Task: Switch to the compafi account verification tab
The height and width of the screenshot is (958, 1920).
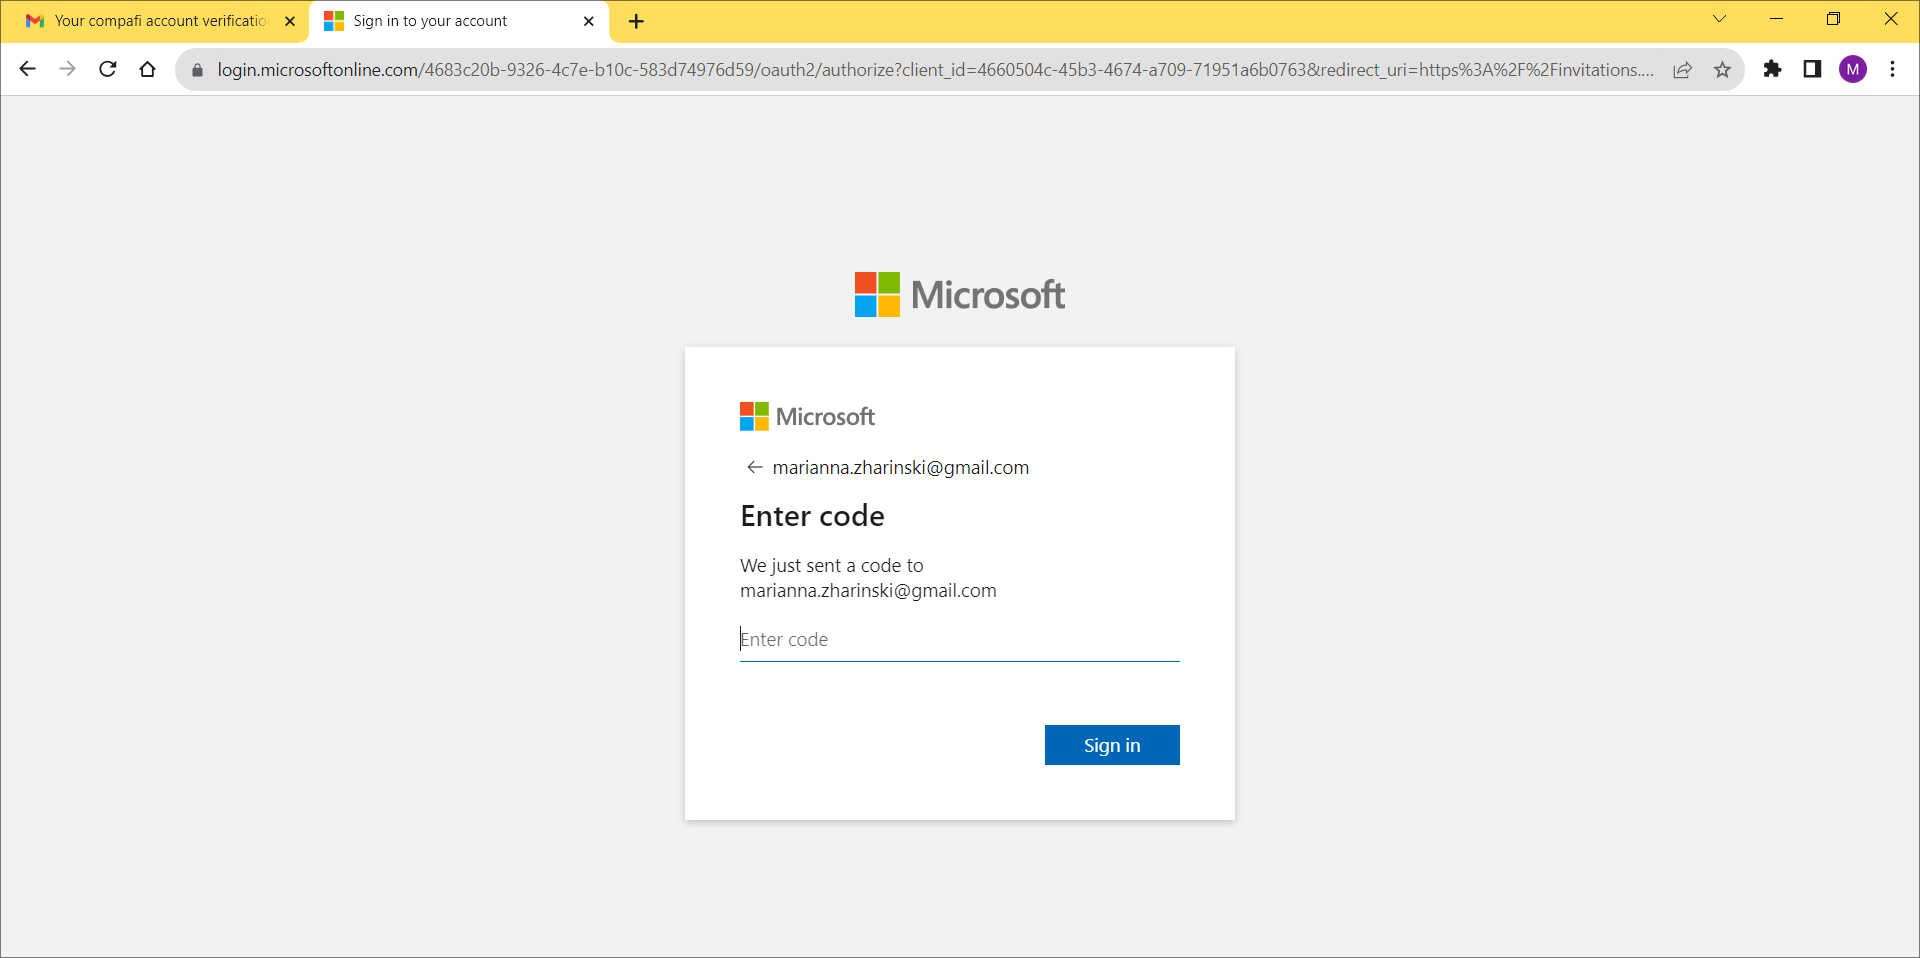Action: click(x=160, y=21)
